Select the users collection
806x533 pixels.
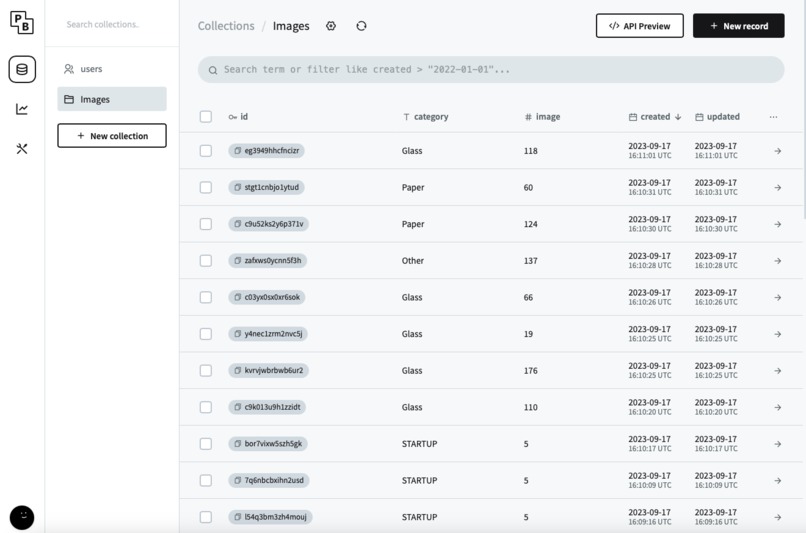click(x=112, y=69)
